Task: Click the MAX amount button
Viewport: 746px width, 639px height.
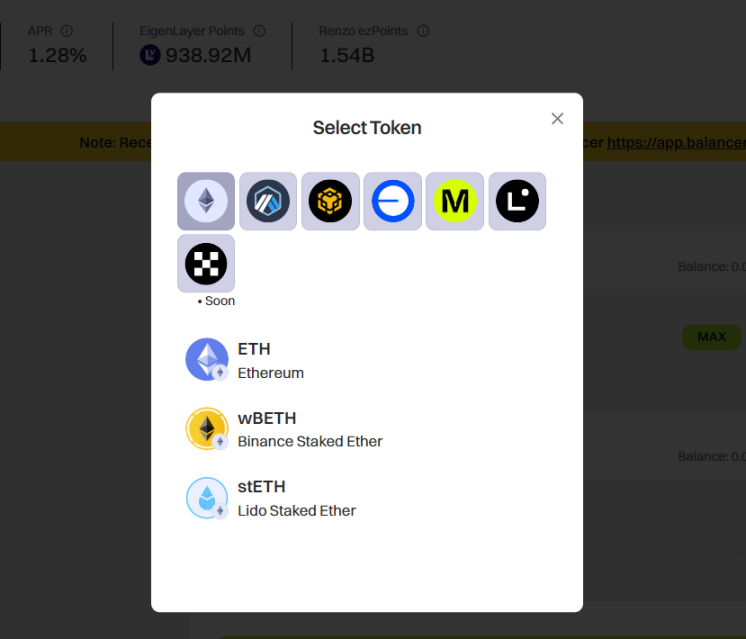Action: [711, 337]
